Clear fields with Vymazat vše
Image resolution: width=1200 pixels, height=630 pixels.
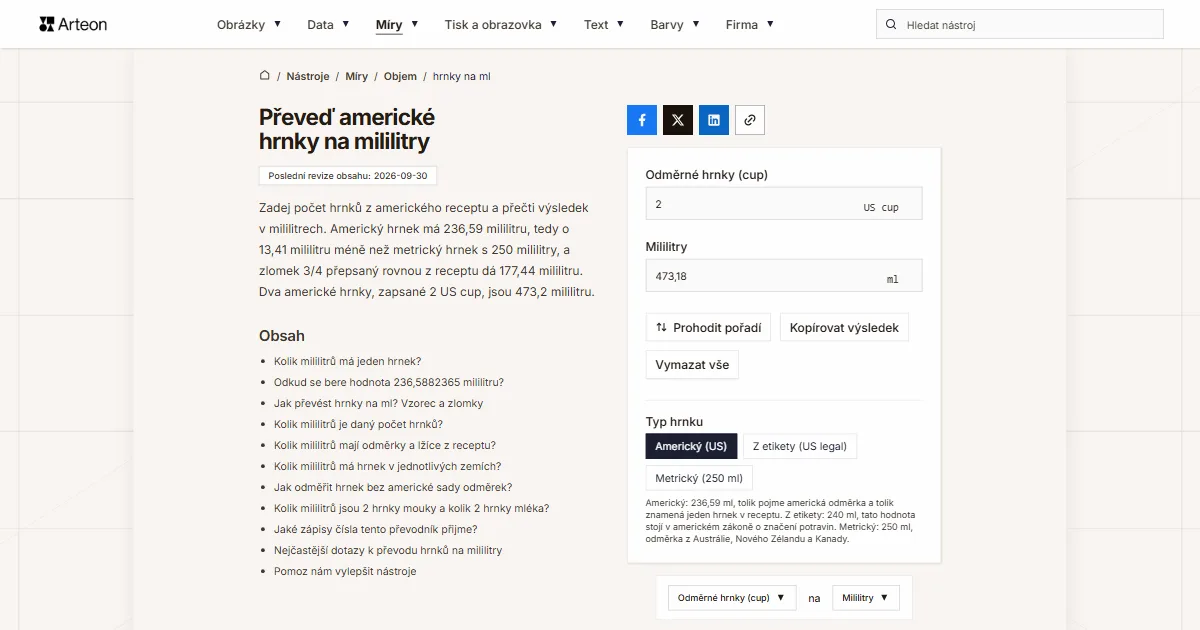[x=692, y=365]
